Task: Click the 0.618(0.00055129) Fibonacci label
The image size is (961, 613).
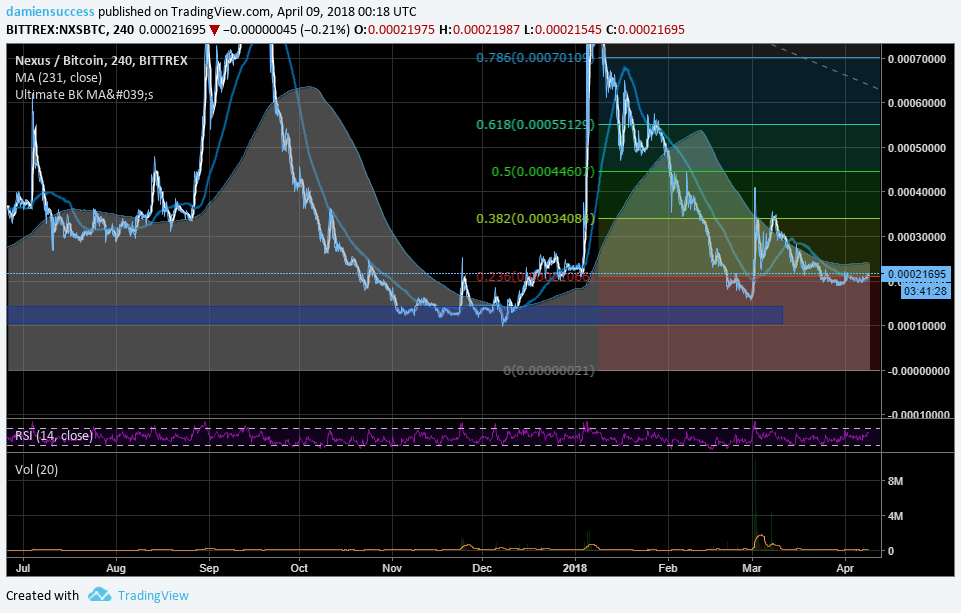Action: (x=535, y=124)
